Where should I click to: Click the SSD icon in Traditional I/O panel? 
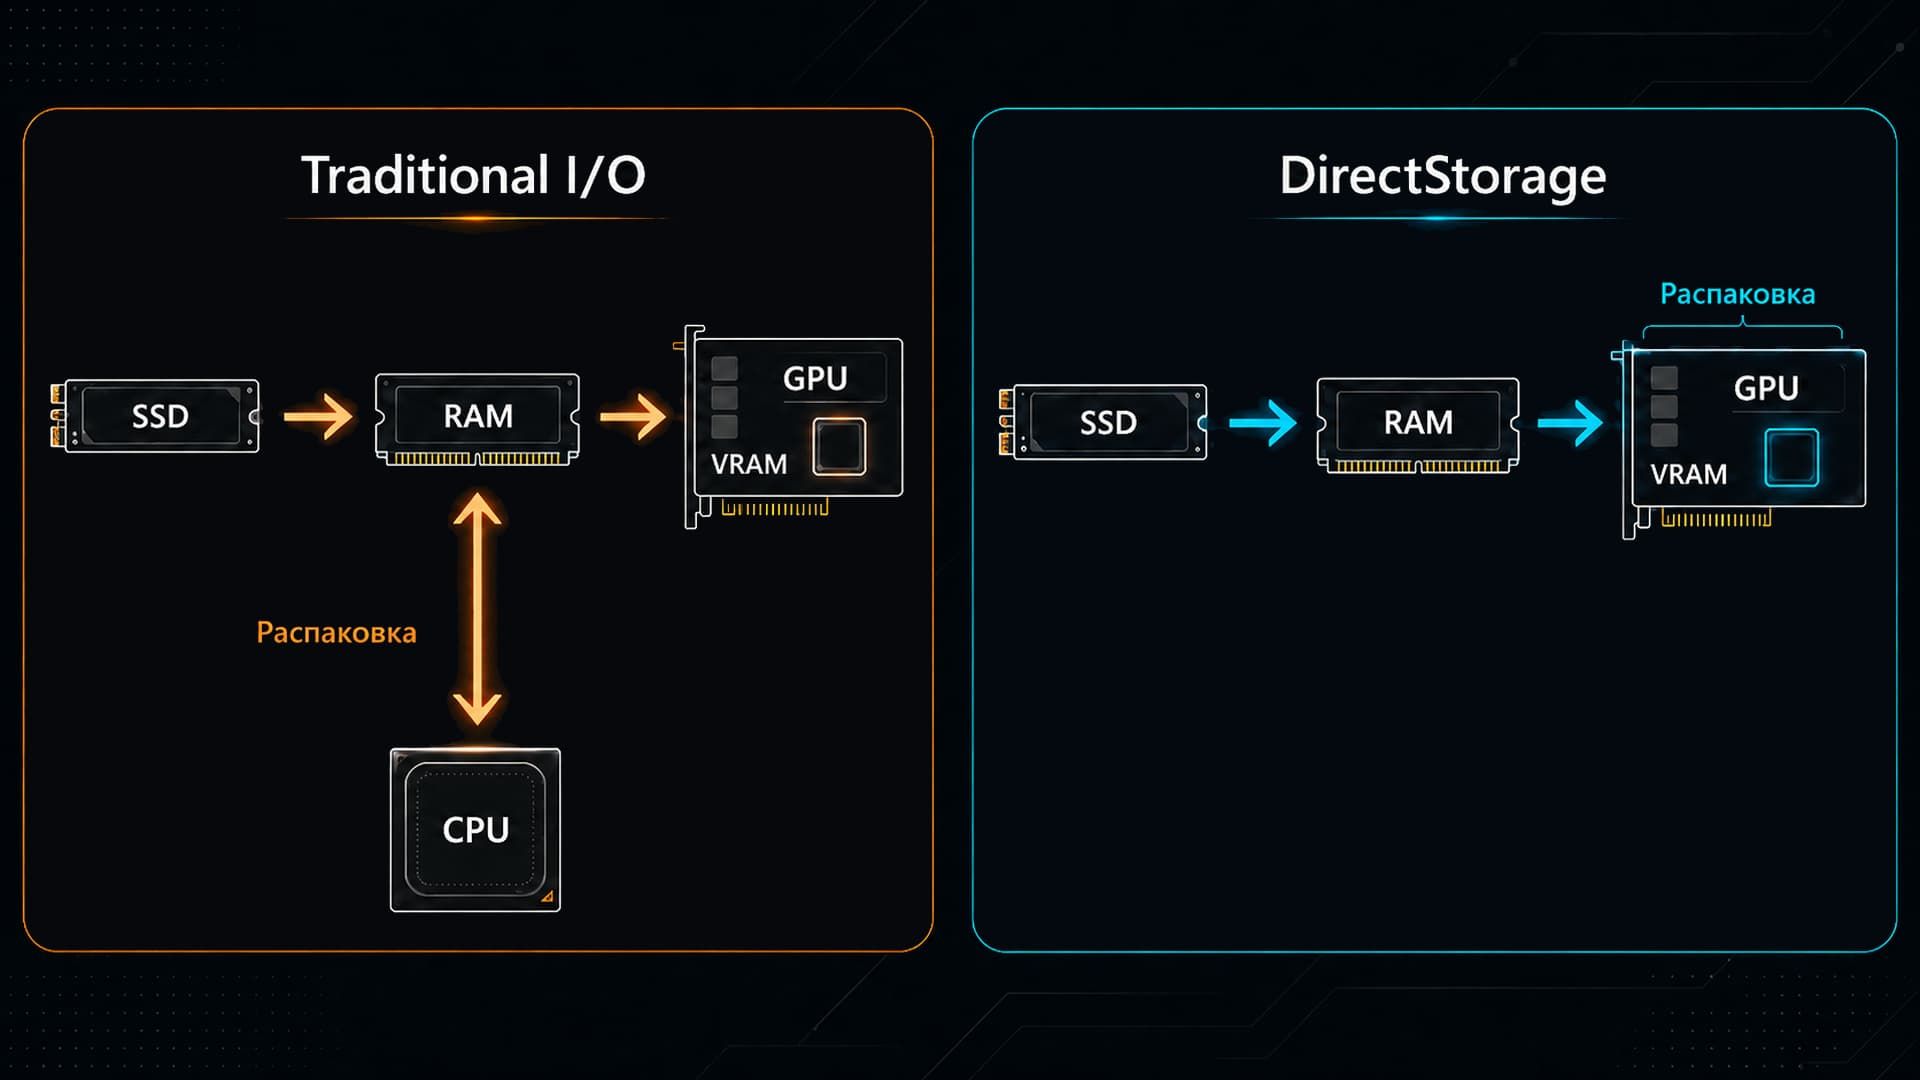click(x=156, y=416)
